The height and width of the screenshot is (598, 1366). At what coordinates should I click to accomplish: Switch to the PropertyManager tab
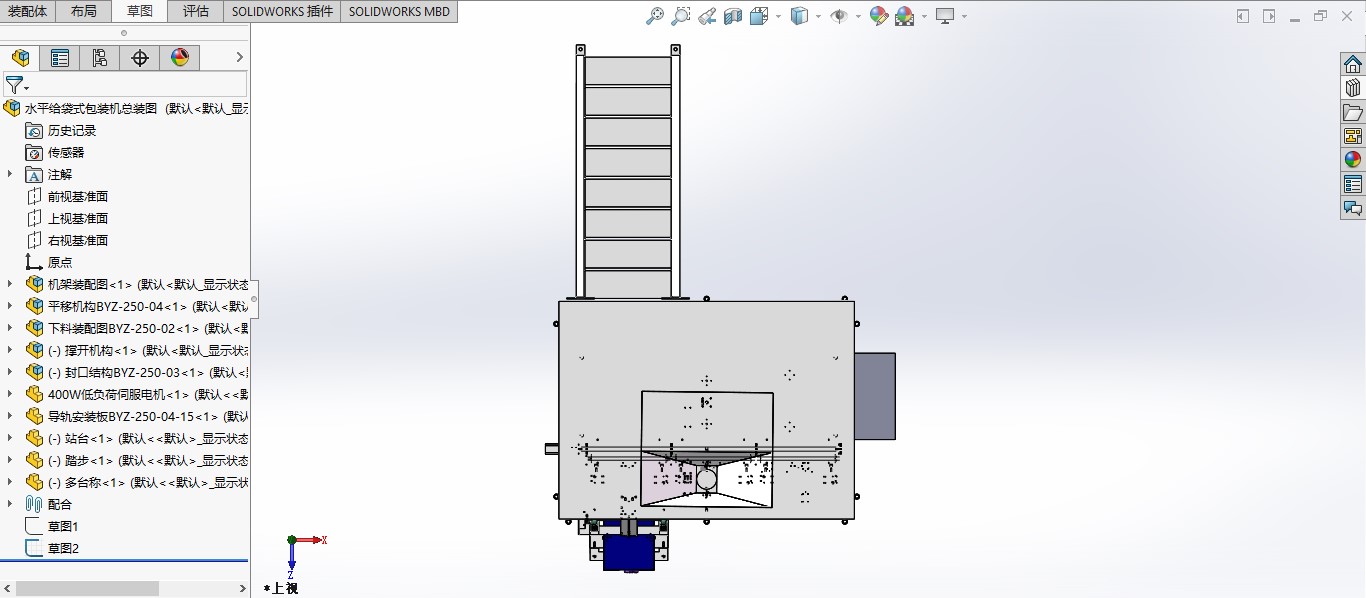click(x=60, y=58)
